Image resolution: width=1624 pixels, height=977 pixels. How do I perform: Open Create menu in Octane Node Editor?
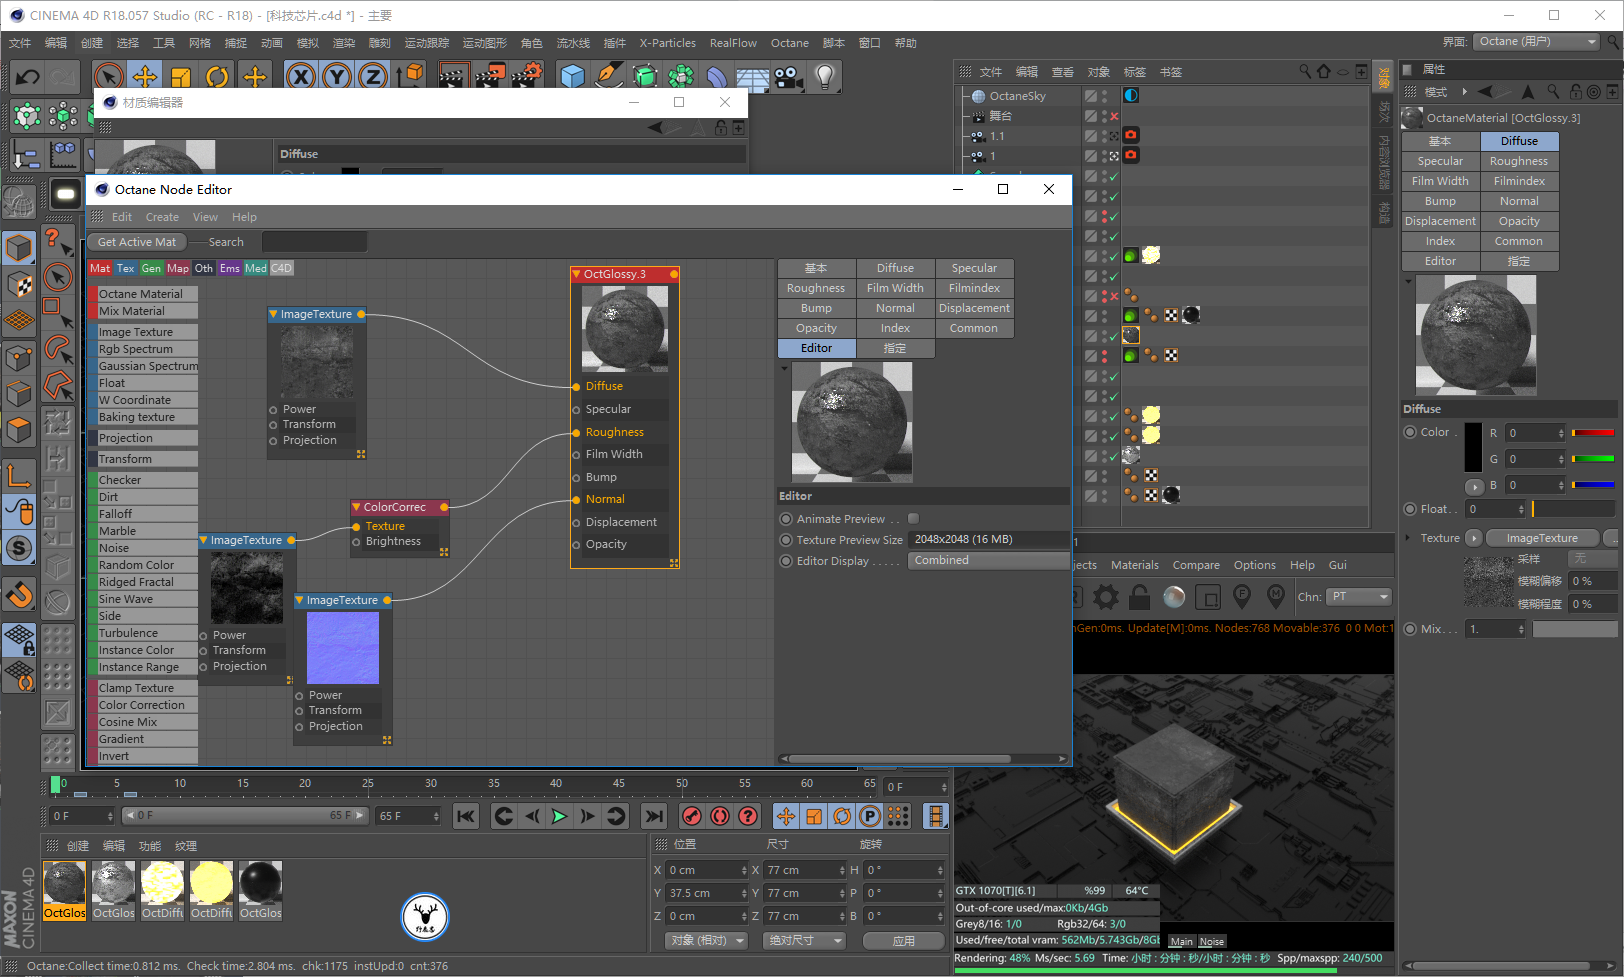click(162, 217)
